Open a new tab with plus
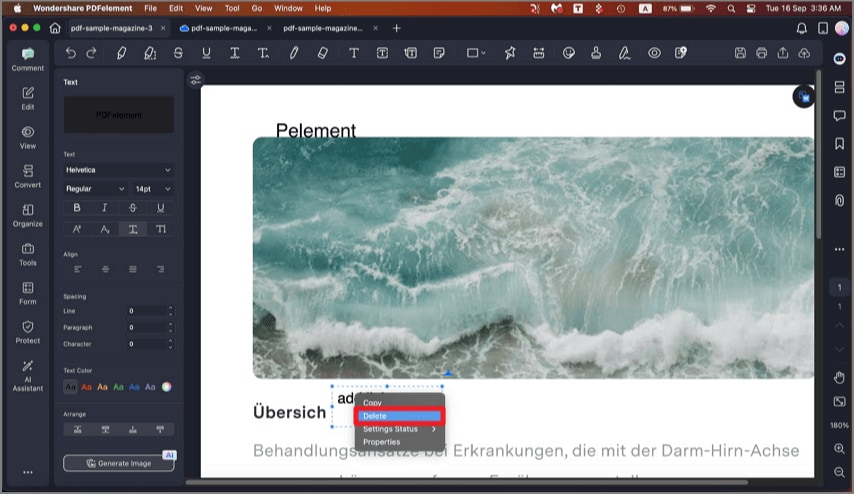The width and height of the screenshot is (854, 494). point(396,28)
